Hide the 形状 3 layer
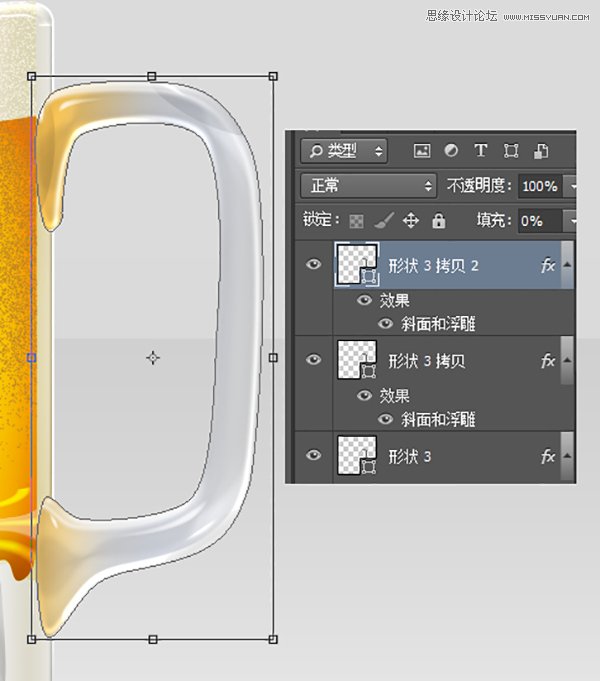The width and height of the screenshot is (600, 681). (313, 455)
